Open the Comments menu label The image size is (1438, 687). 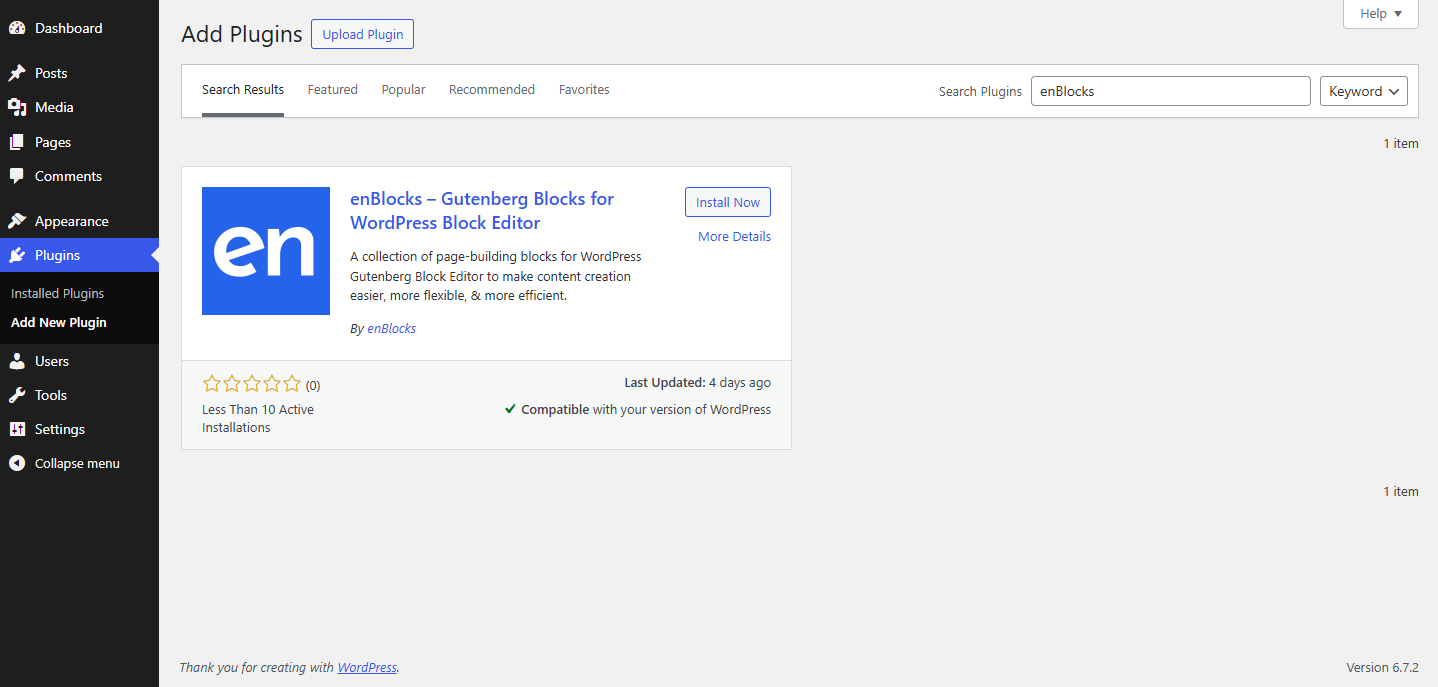(x=68, y=176)
